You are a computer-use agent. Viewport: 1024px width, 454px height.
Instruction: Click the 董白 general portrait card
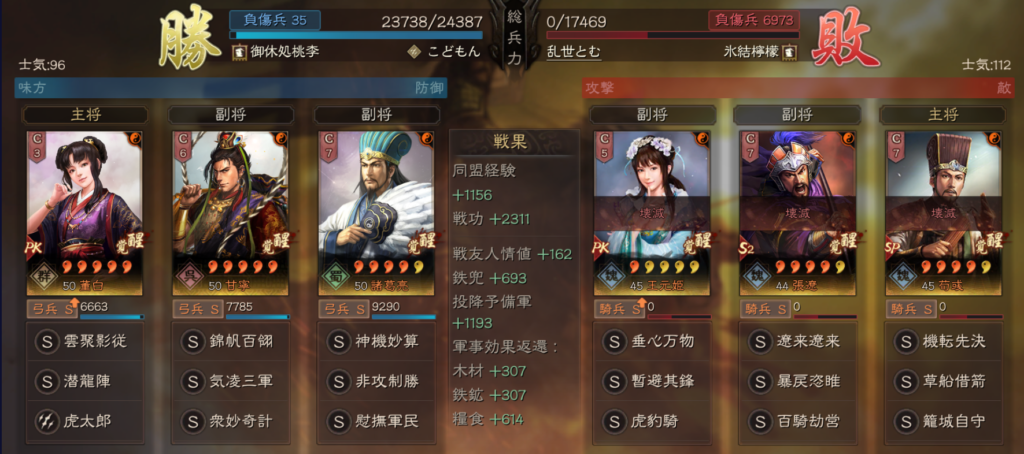85,213
